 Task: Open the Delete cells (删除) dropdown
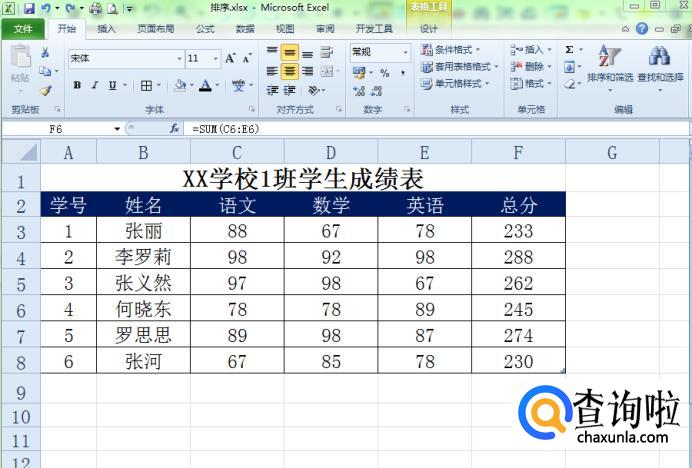(x=531, y=67)
